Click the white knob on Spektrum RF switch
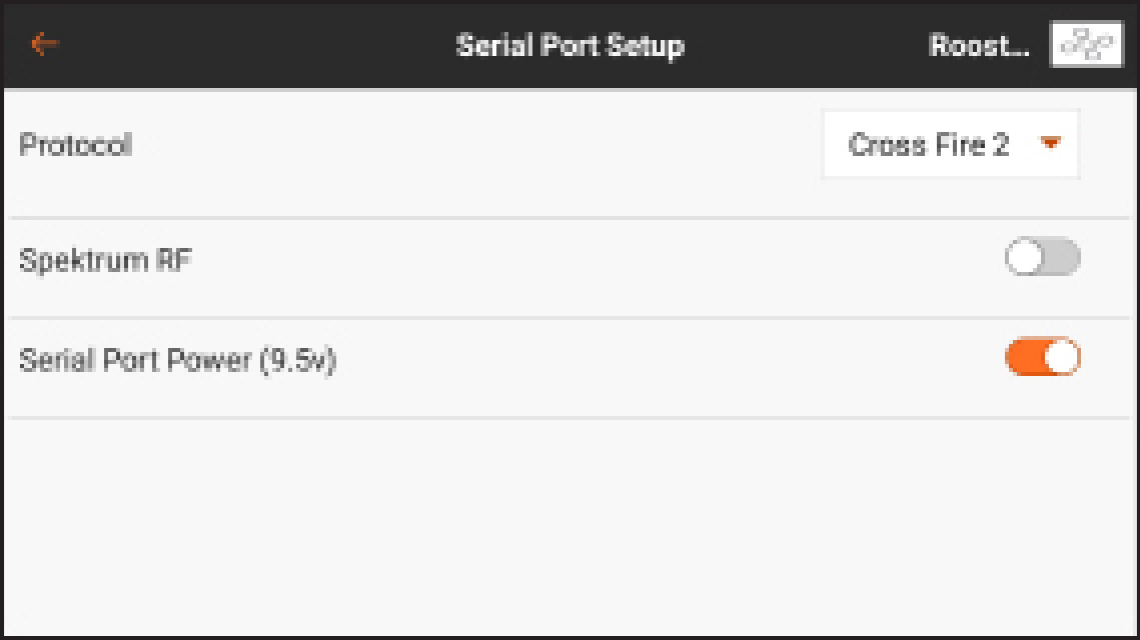The image size is (1140, 640). click(1025, 258)
